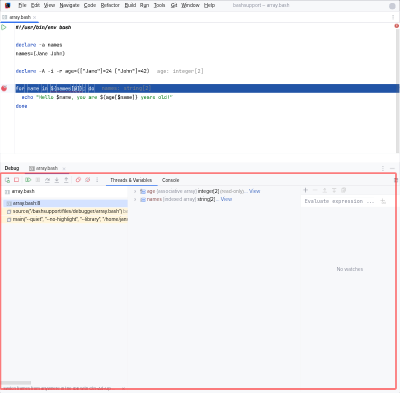Expand the names variable node
Screen dimensions: 400x393
(135, 199)
